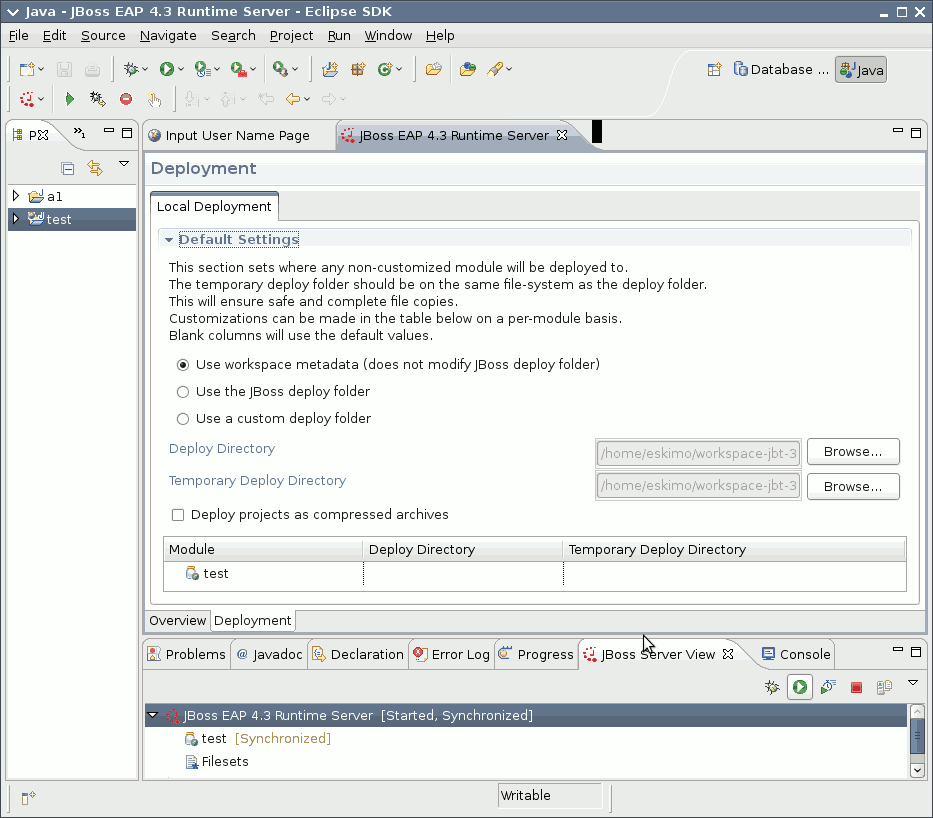
Task: Click the Open Perspective icon
Action: coord(715,70)
